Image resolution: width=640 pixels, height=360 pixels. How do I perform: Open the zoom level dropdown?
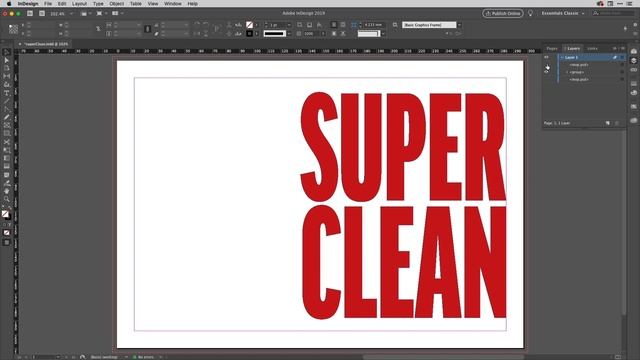tap(71, 13)
